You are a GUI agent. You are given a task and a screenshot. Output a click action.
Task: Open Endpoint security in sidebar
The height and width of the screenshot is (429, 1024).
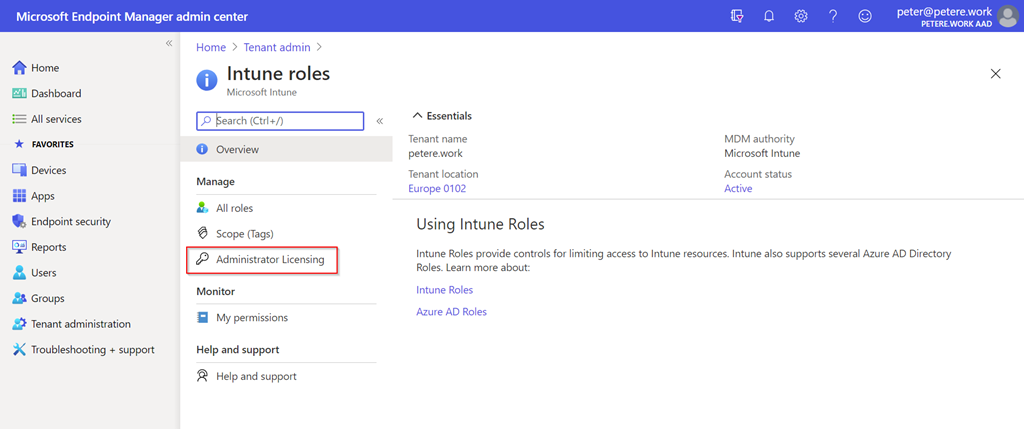(70, 221)
